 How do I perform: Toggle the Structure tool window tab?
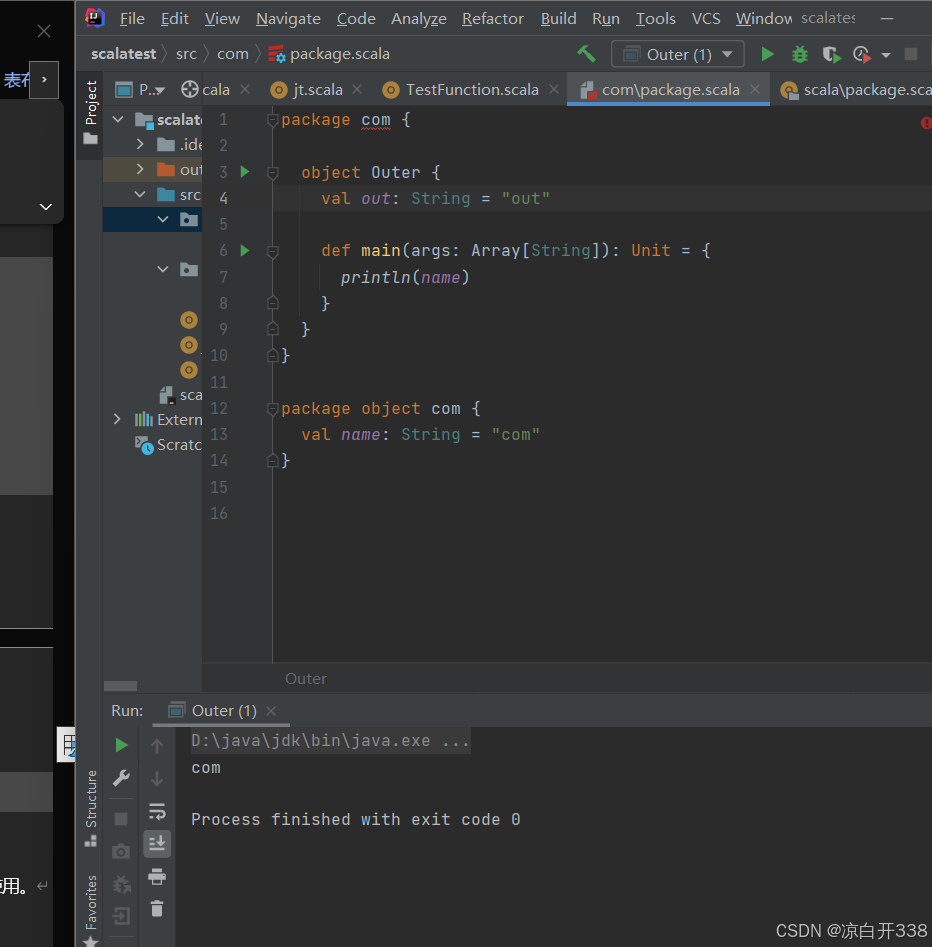pyautogui.click(x=91, y=809)
